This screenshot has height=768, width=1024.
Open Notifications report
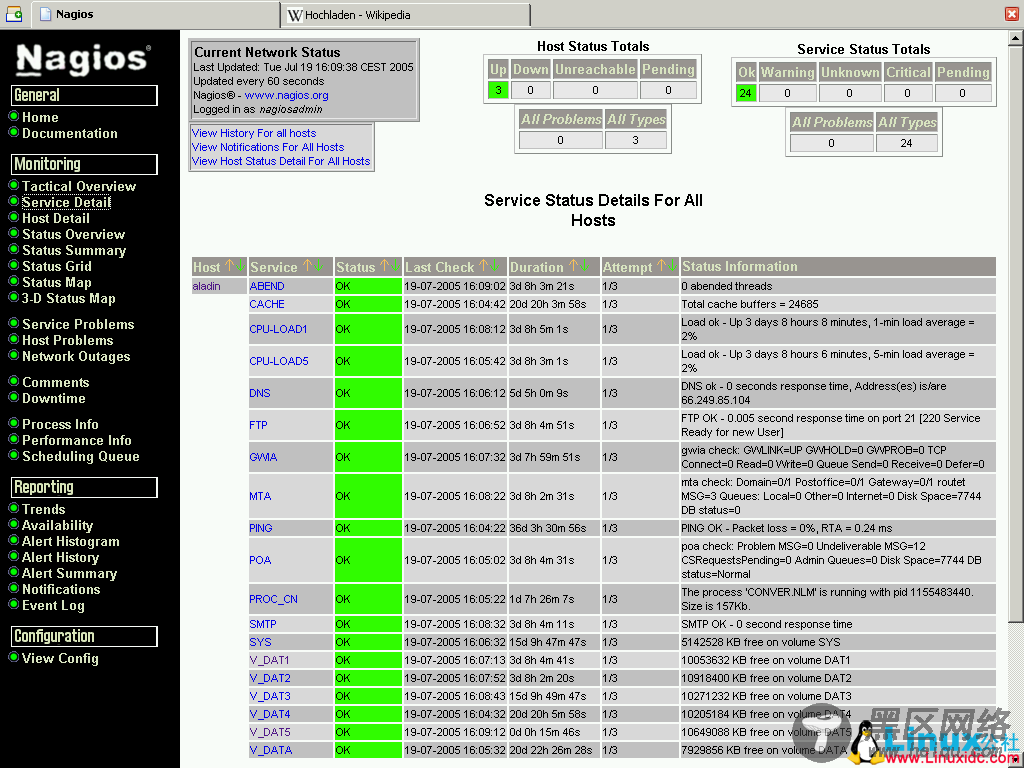click(x=61, y=590)
